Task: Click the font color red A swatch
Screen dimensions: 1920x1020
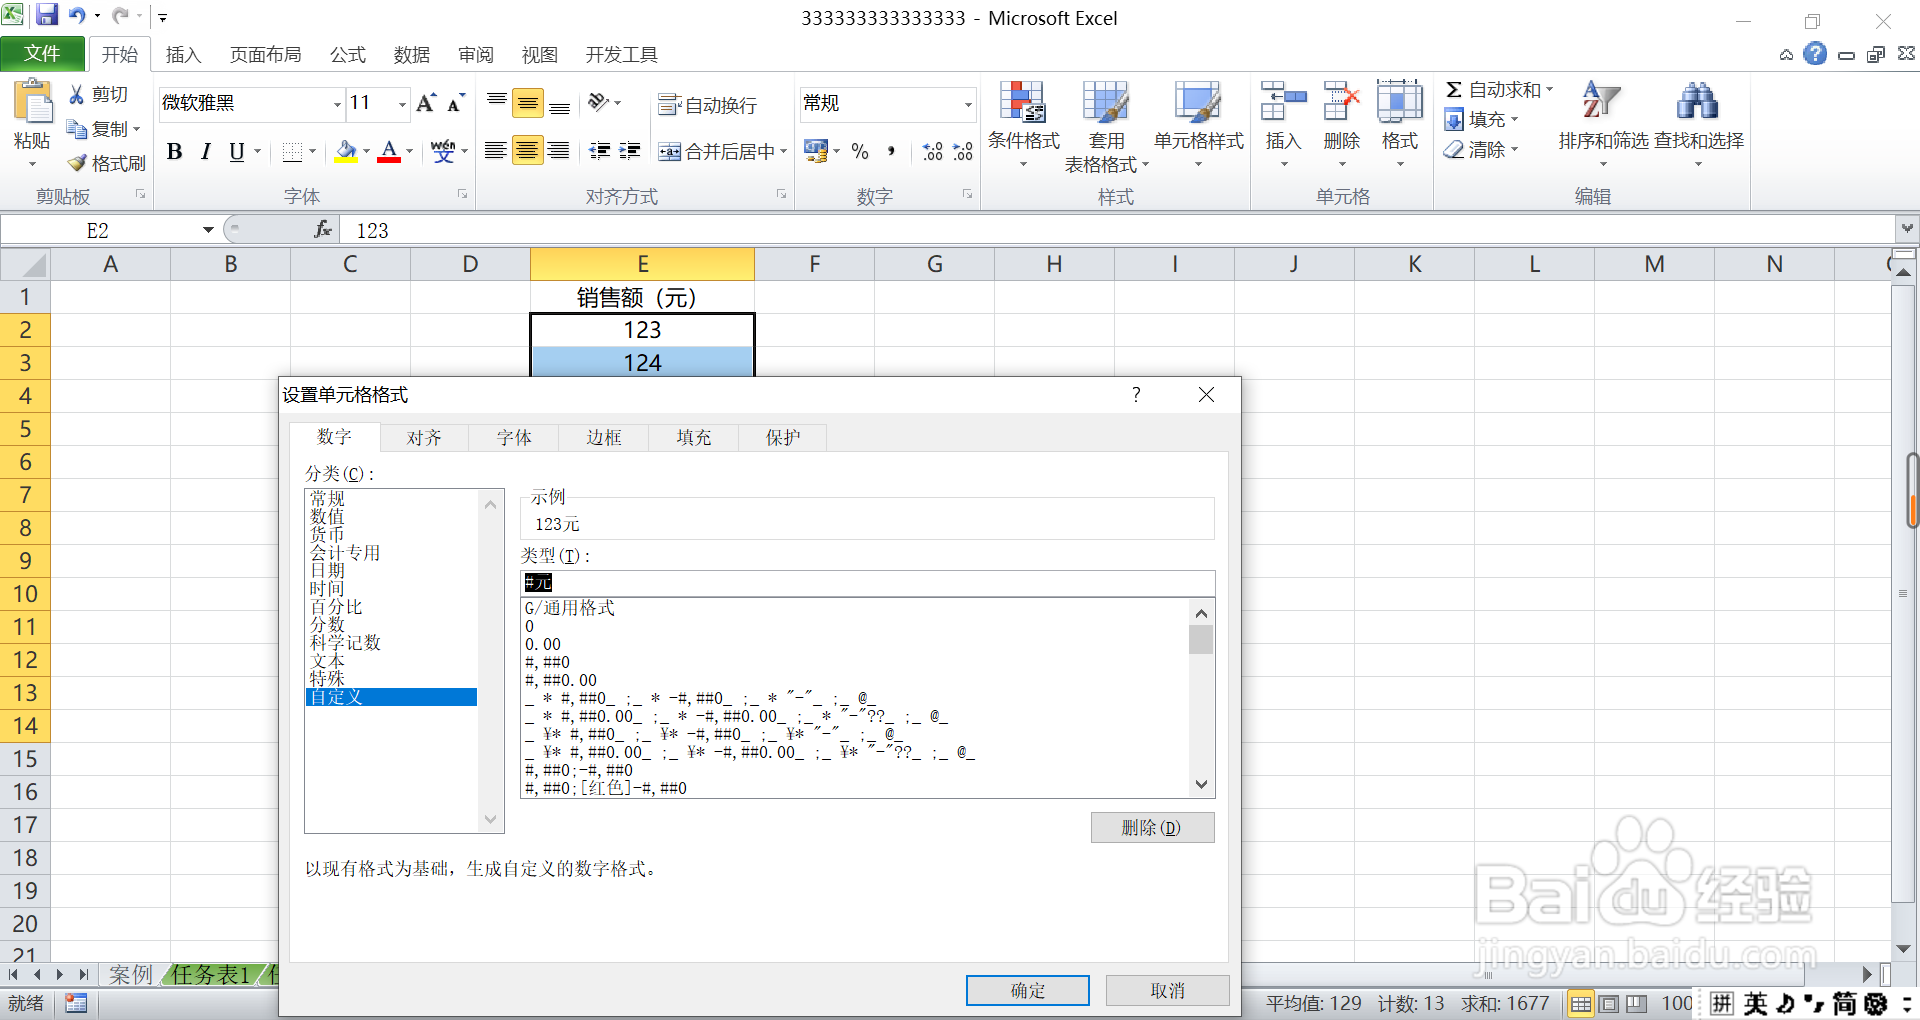Action: (390, 152)
